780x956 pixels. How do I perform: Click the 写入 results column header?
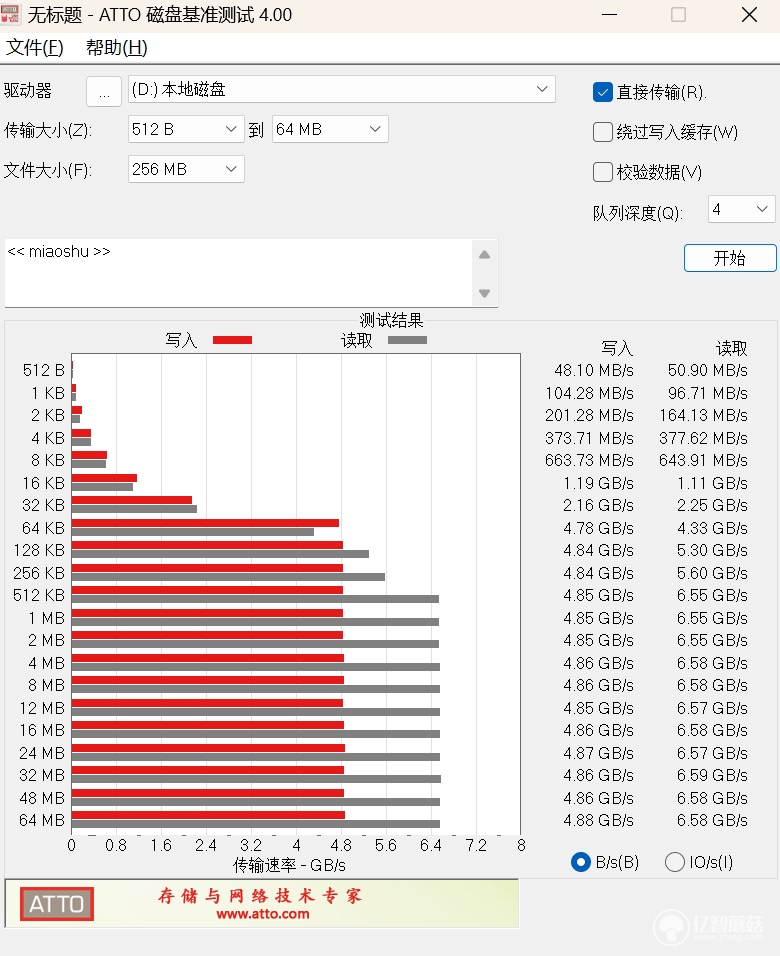tap(617, 348)
